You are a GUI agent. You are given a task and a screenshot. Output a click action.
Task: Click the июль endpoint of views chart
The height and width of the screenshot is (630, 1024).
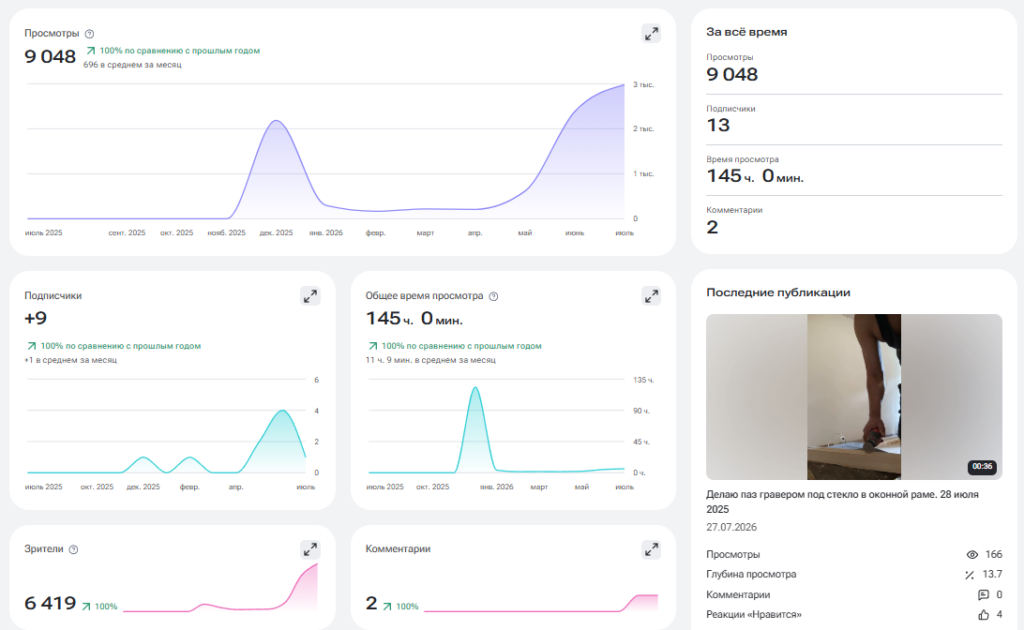click(624, 85)
